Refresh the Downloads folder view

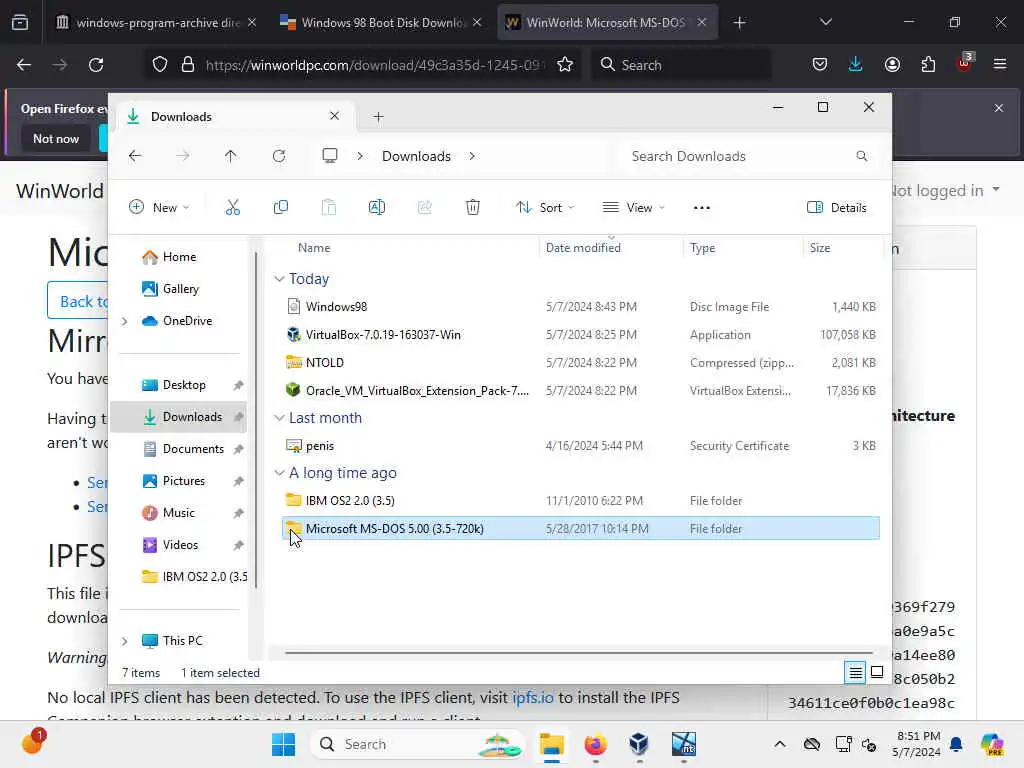279,156
